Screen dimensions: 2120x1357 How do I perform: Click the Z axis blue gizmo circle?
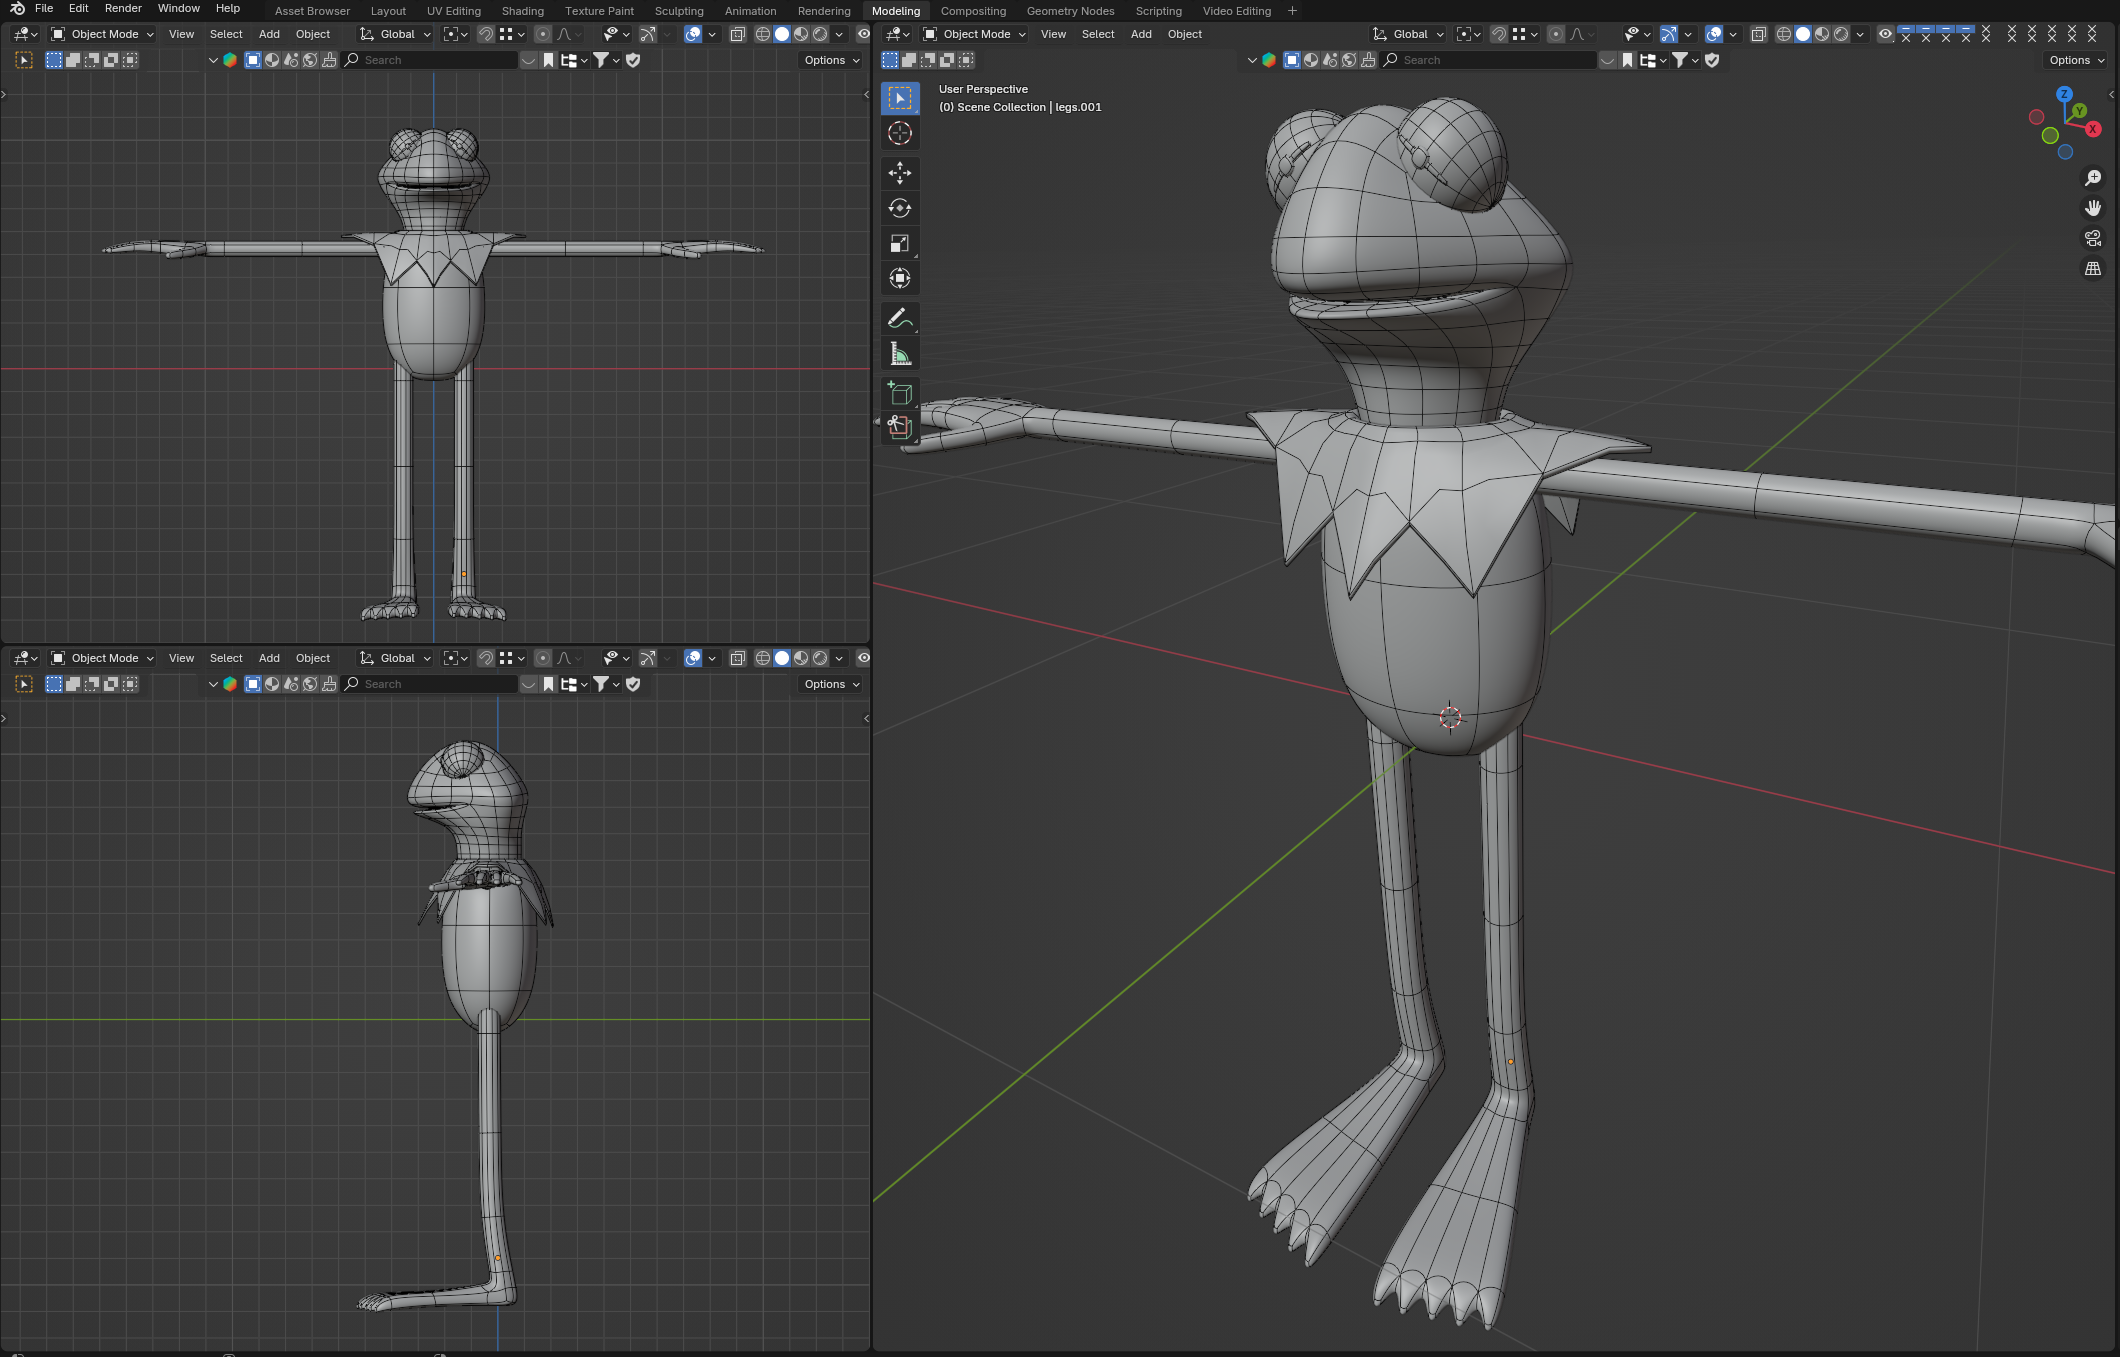2064,93
